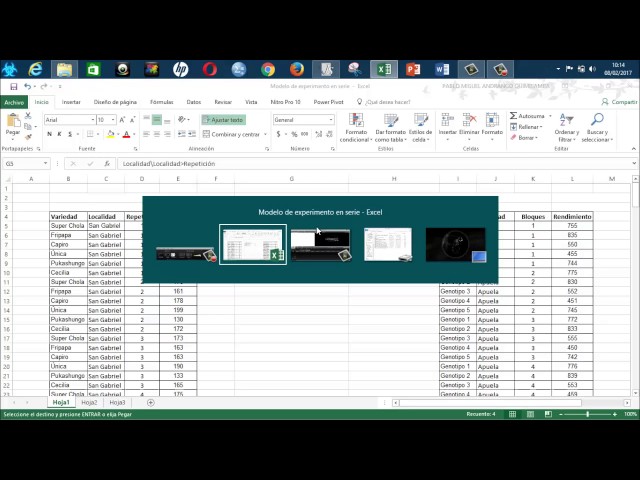Click the Compartir share button
640x480 pixels.
[619, 102]
